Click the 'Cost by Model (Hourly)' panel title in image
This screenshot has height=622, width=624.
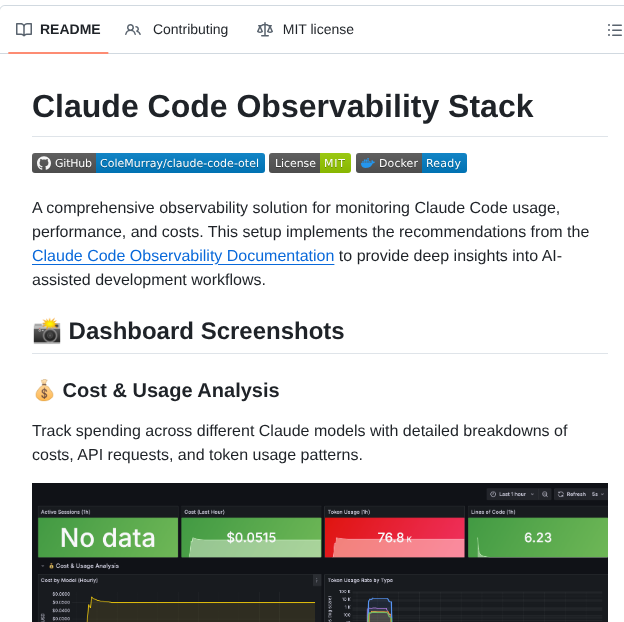[x=69, y=580]
